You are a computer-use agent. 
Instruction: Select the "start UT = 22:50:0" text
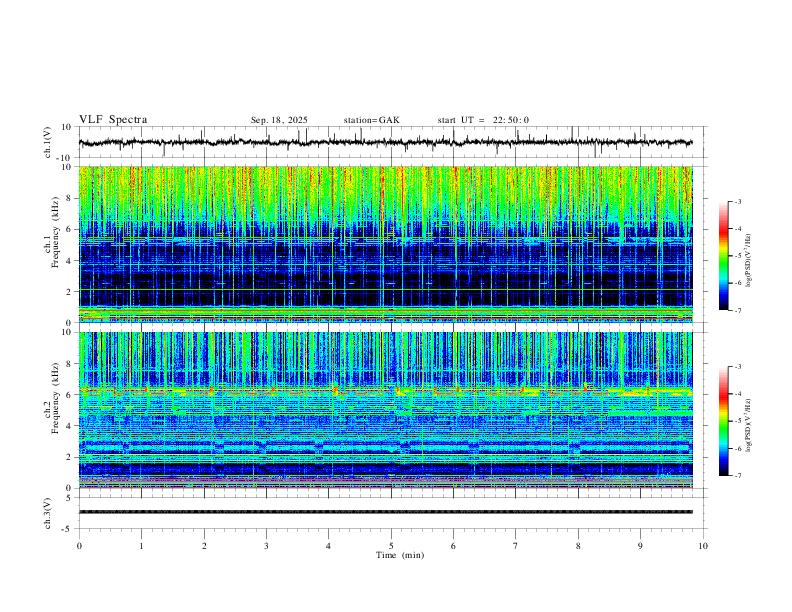pyautogui.click(x=483, y=120)
